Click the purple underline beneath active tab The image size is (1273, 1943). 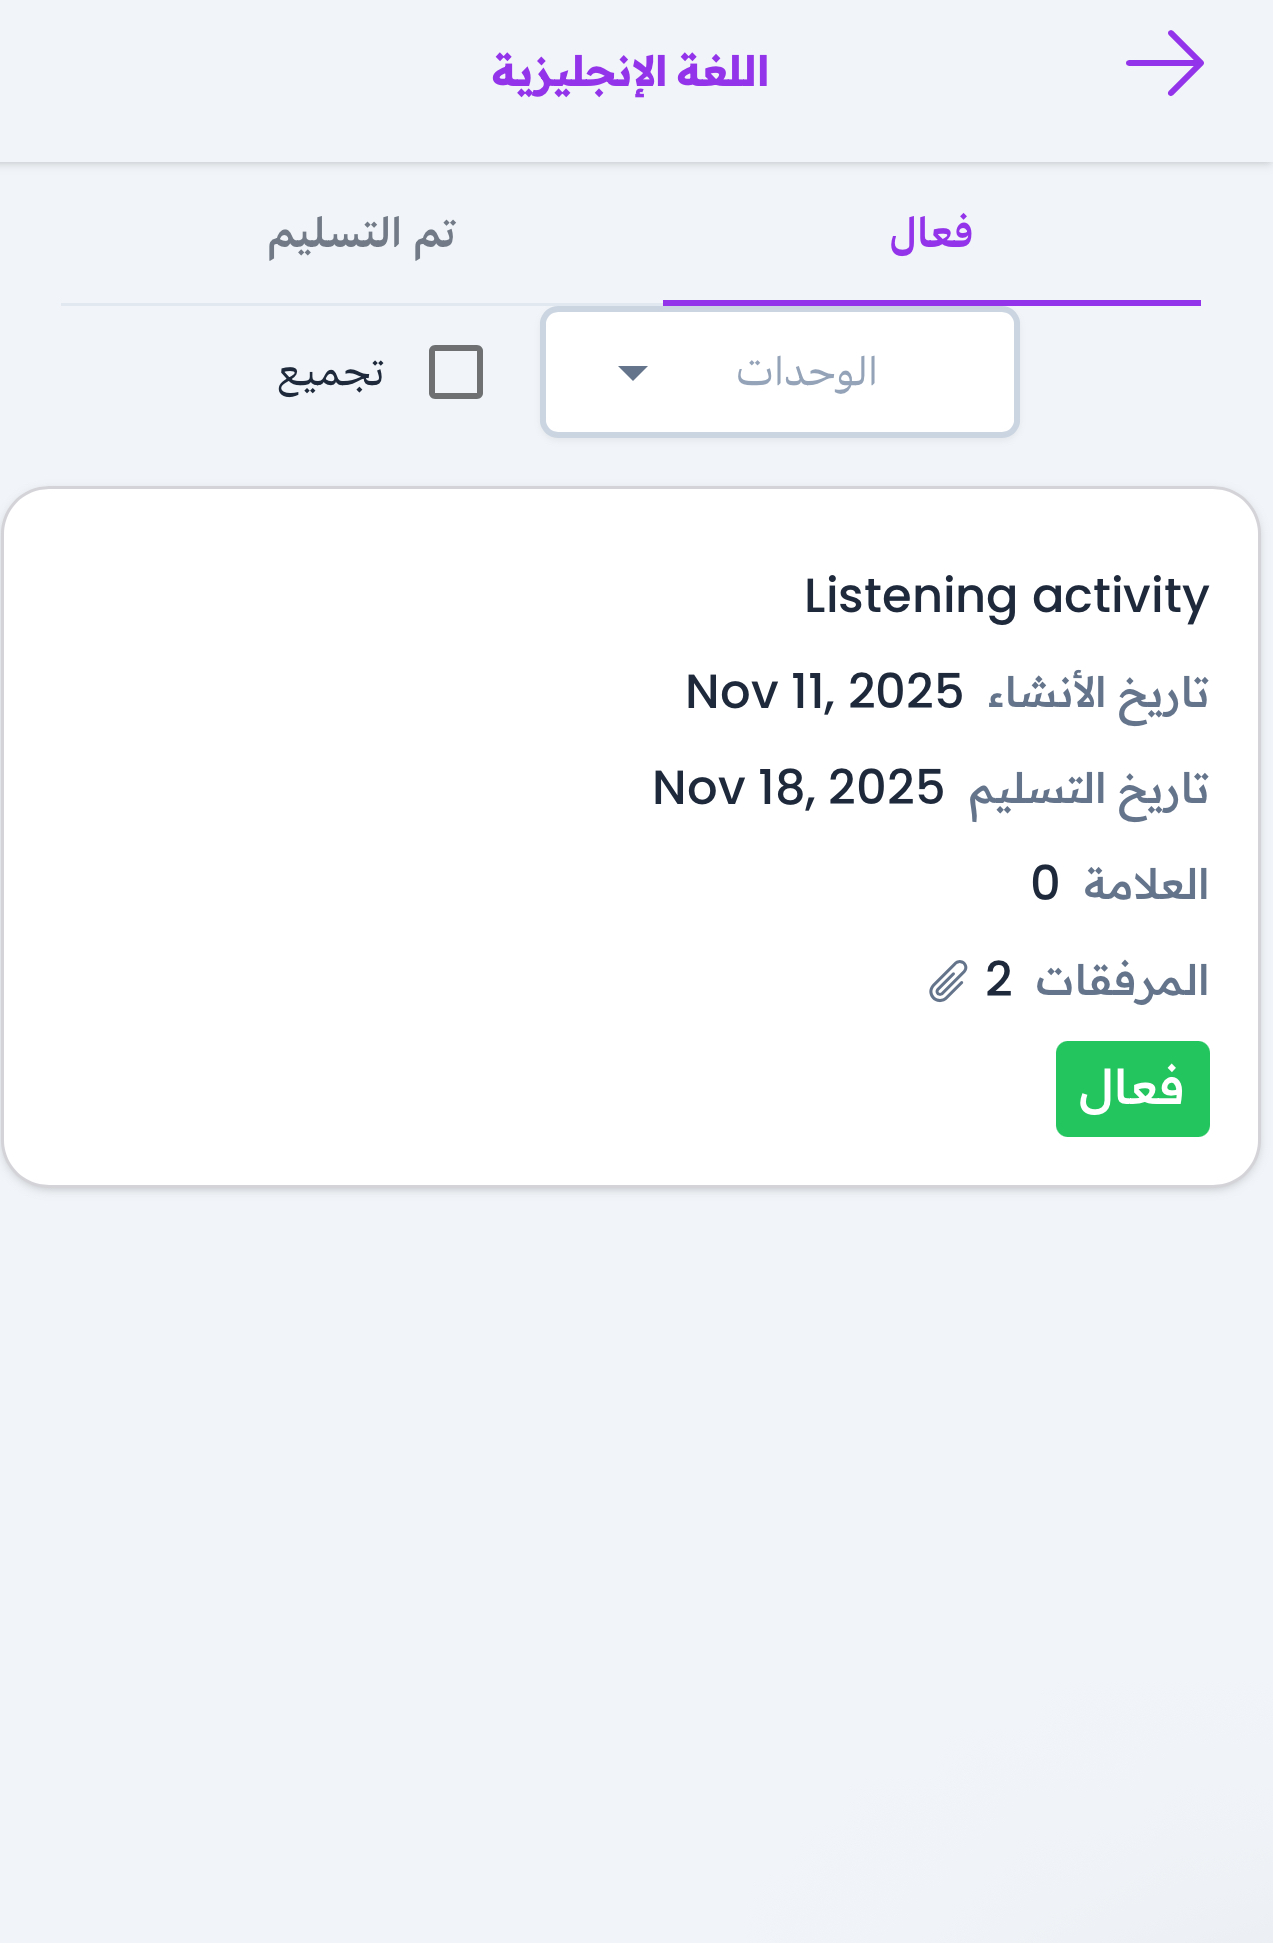(931, 301)
